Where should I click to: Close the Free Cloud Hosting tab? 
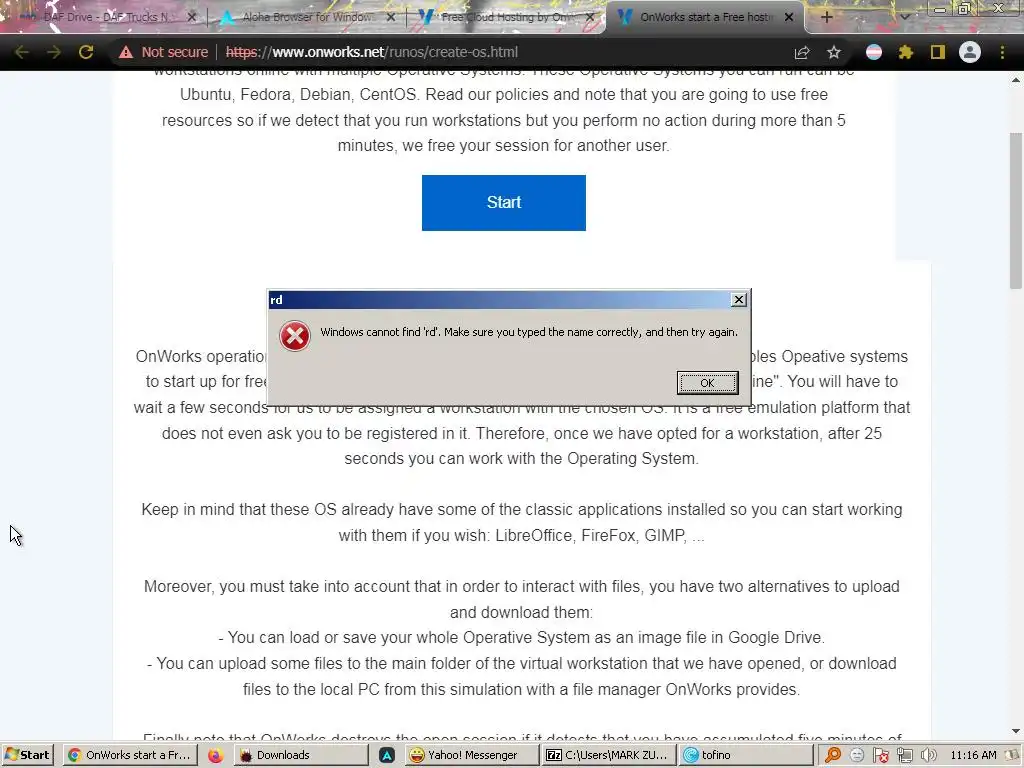(x=590, y=17)
